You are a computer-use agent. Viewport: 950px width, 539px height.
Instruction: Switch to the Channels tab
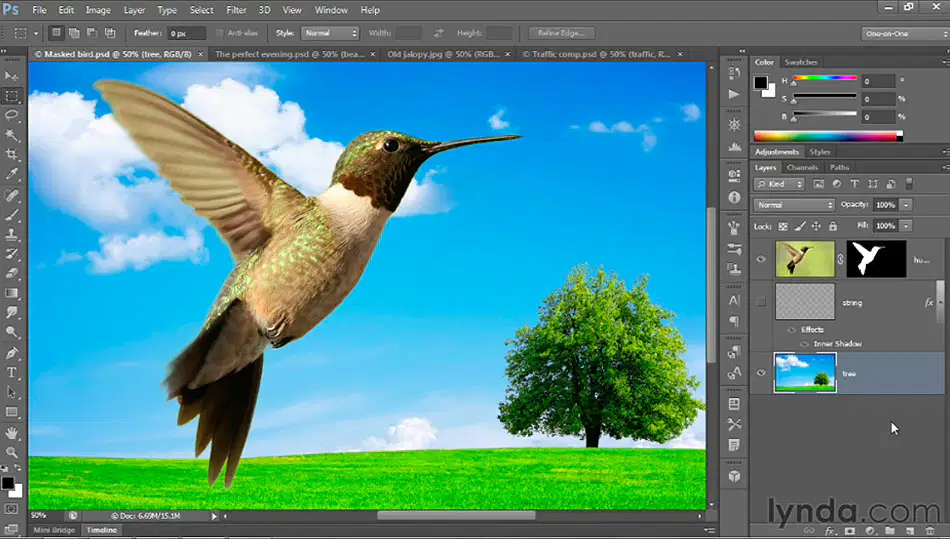click(802, 168)
